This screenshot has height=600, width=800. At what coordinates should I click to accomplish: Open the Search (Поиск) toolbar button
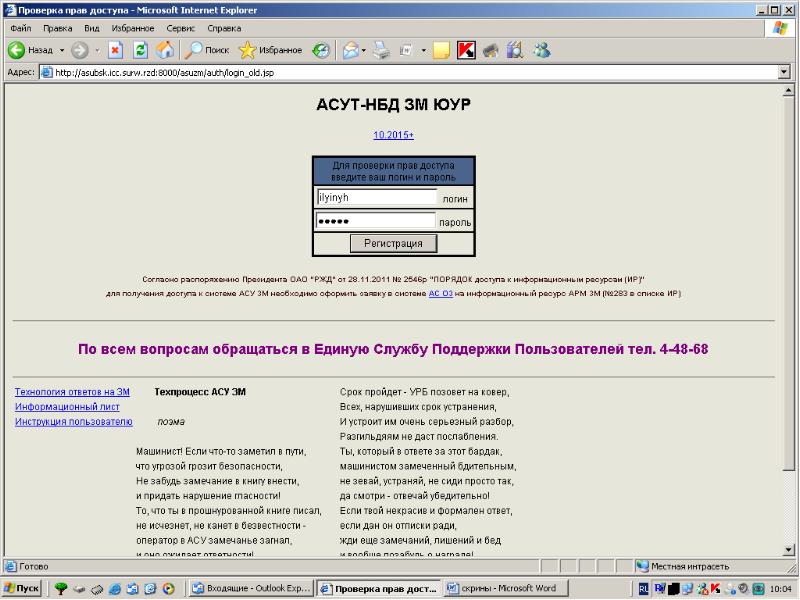click(208, 49)
